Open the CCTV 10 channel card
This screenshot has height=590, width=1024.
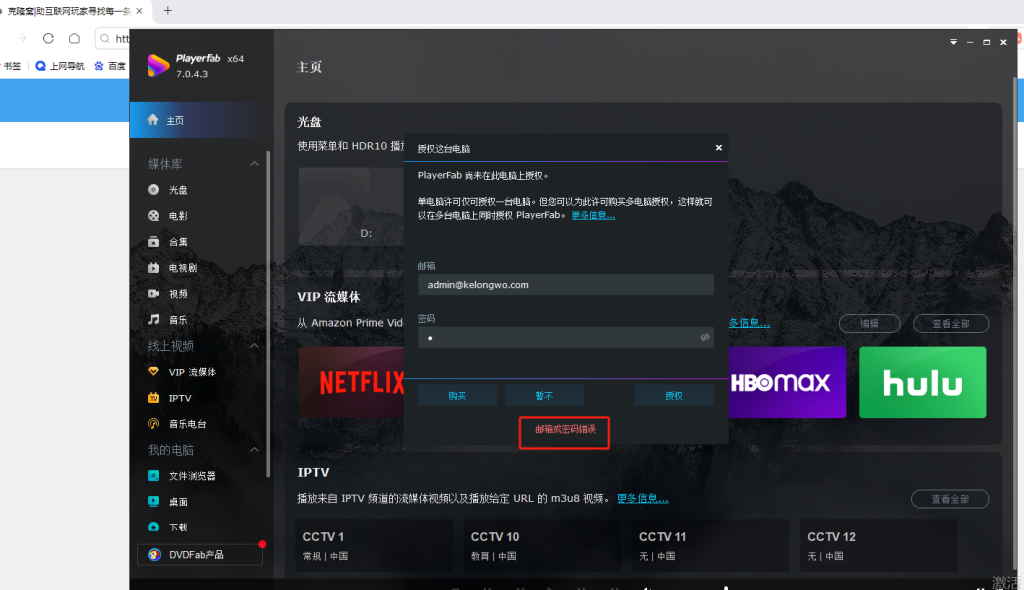click(x=542, y=546)
